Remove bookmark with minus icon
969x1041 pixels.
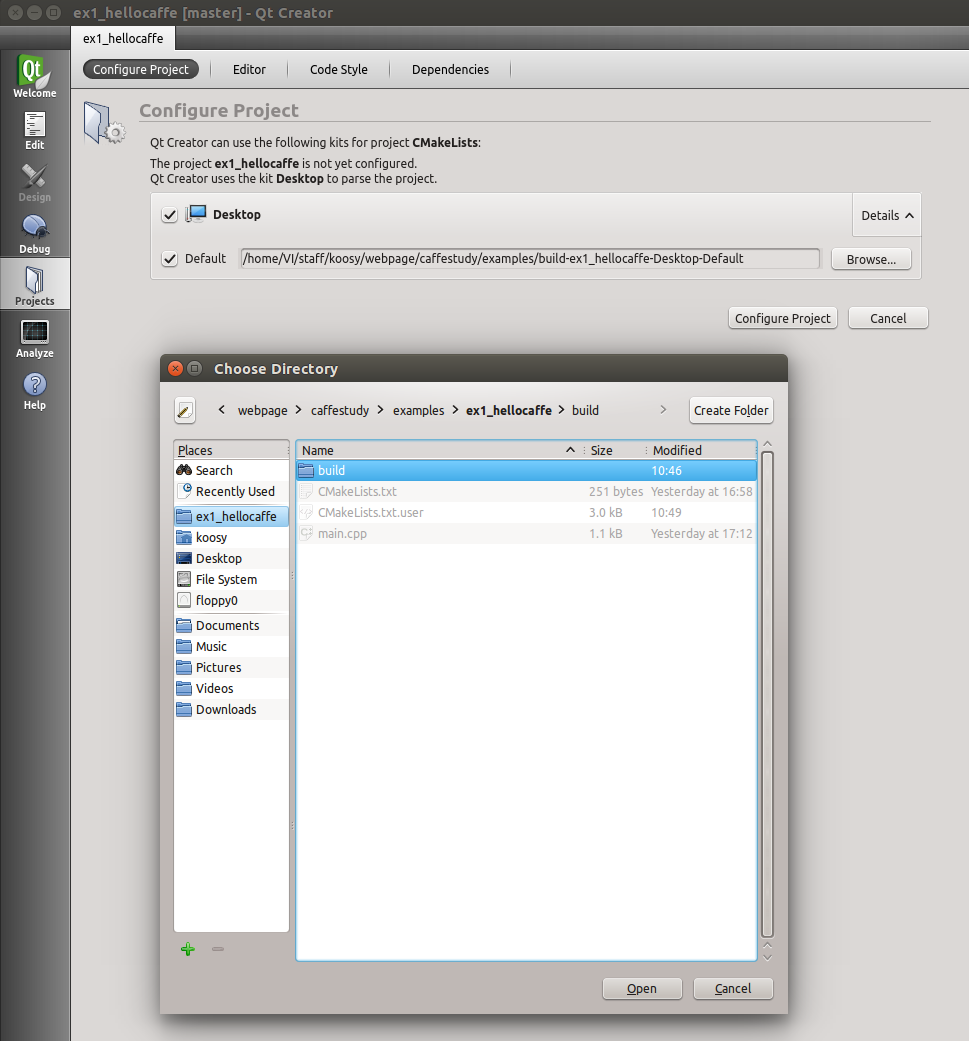(x=218, y=949)
